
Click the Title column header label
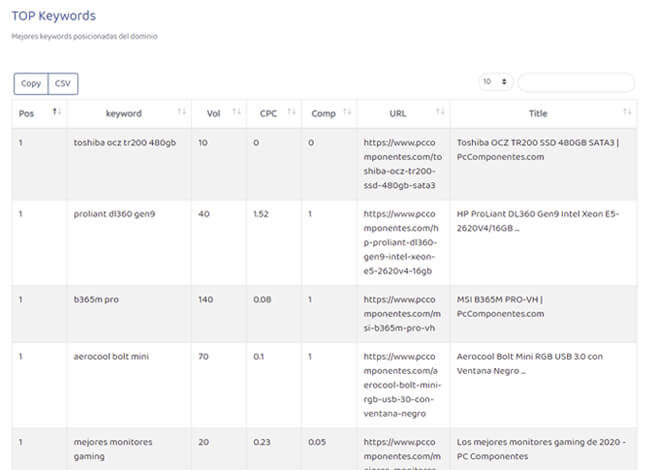tap(538, 114)
